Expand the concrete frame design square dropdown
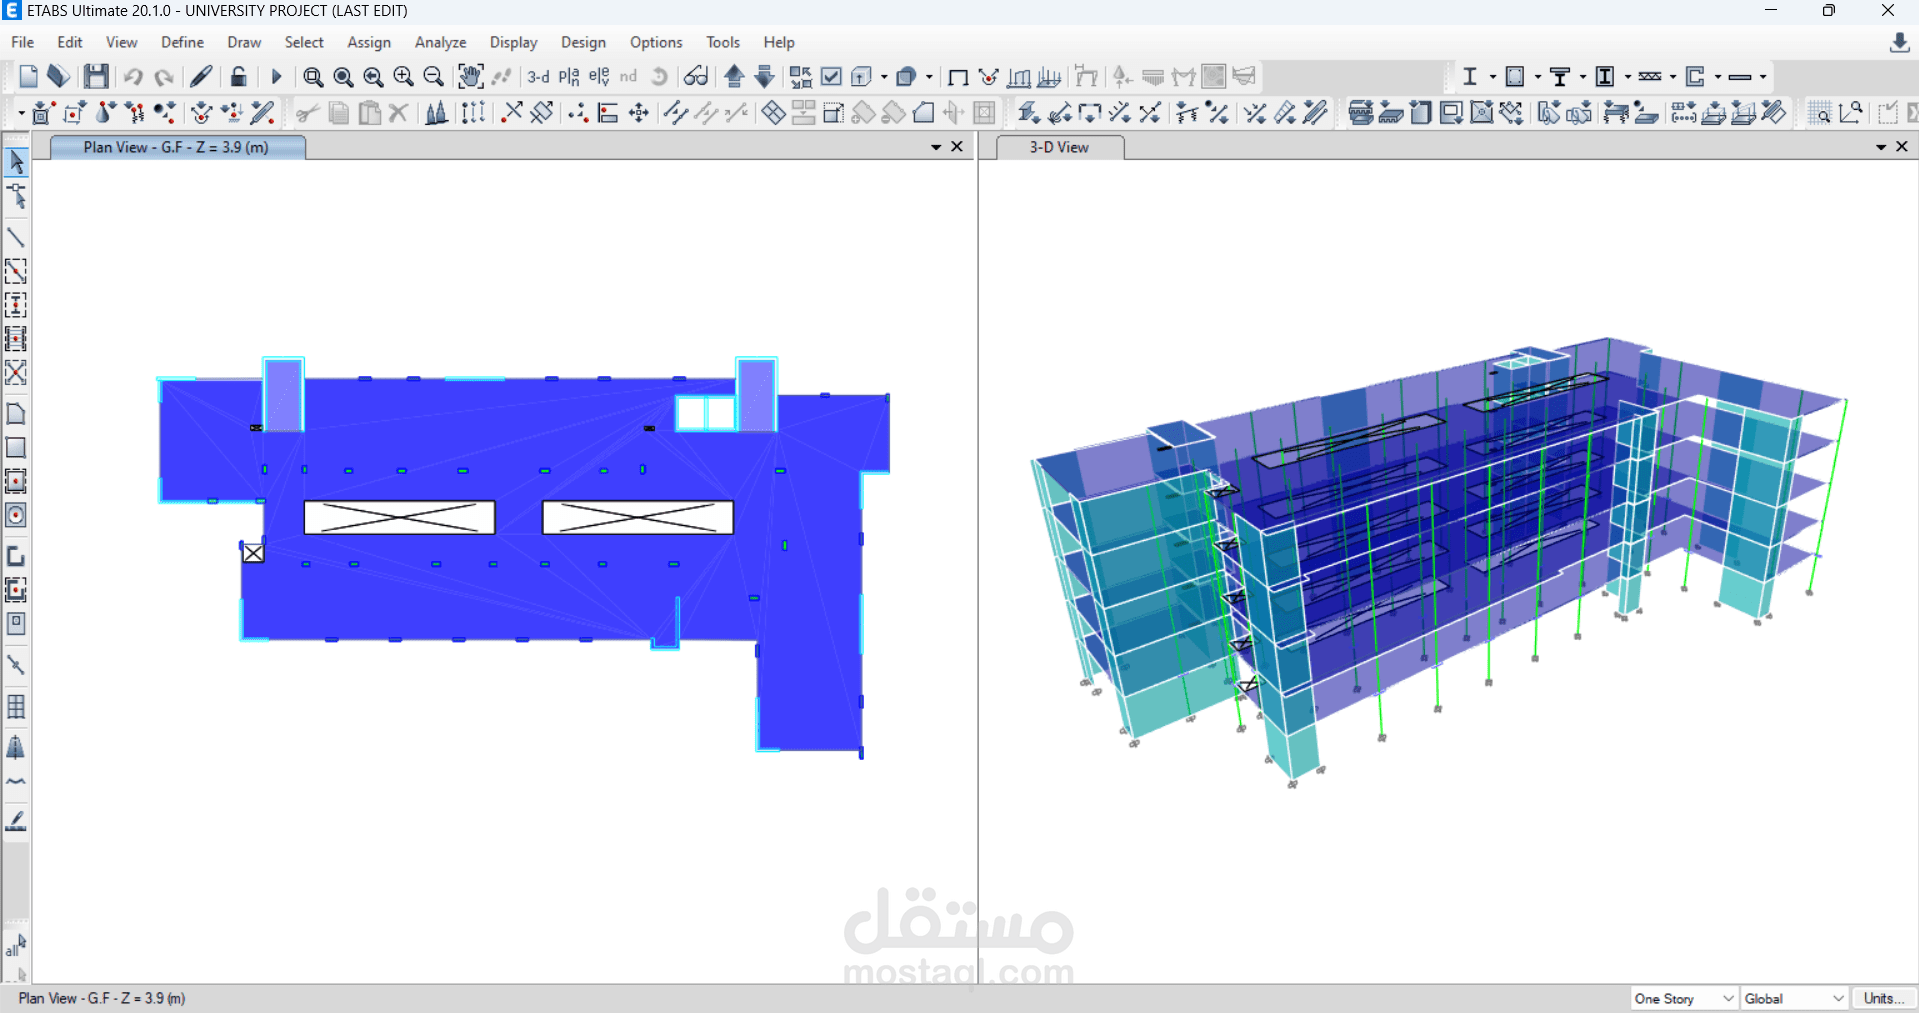The height and width of the screenshot is (1013, 1919). coord(1538,77)
